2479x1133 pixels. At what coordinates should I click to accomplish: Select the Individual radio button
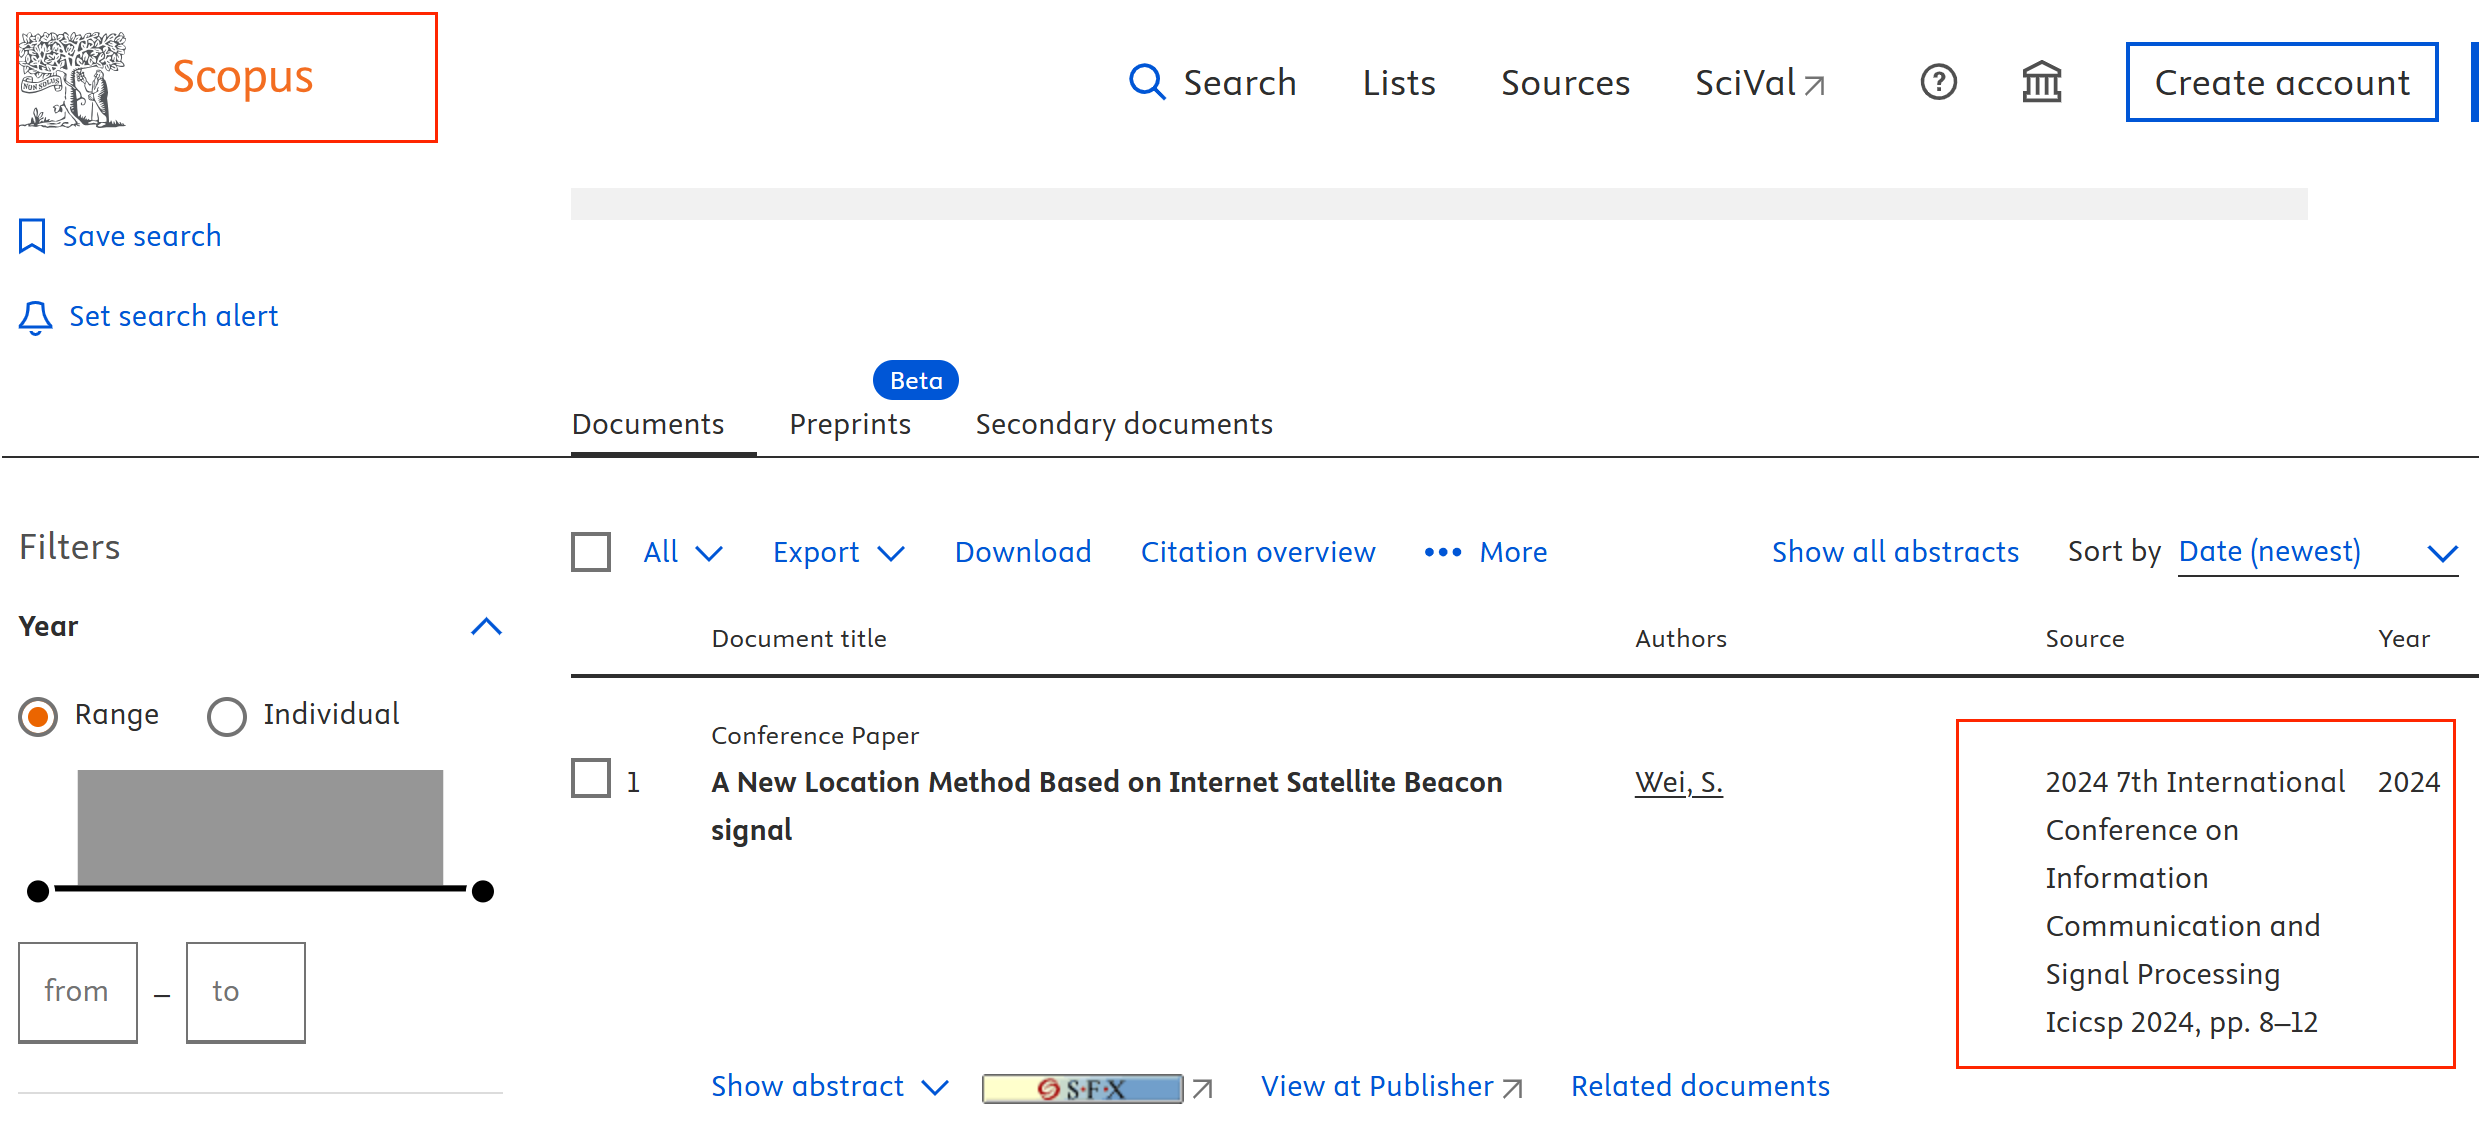pos(227,716)
